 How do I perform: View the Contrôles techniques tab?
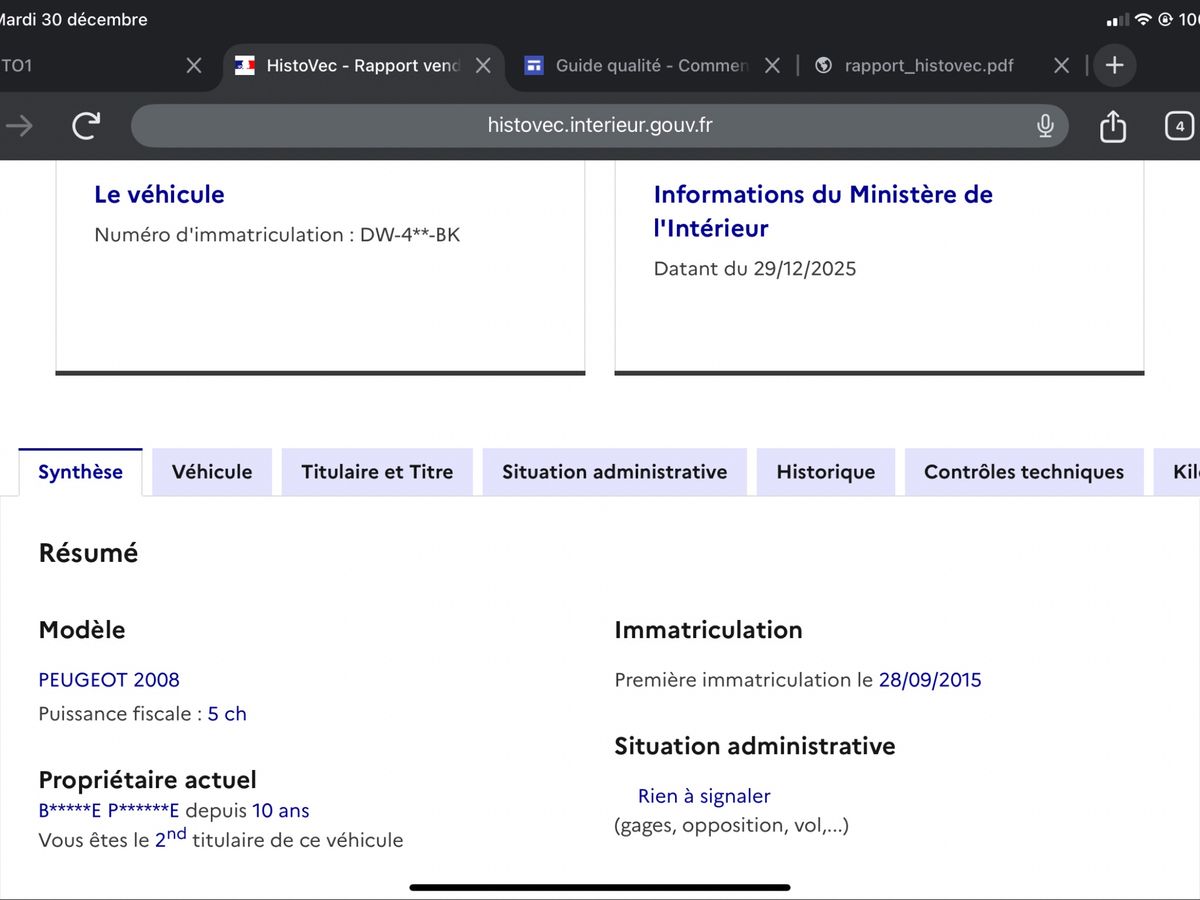1023,472
